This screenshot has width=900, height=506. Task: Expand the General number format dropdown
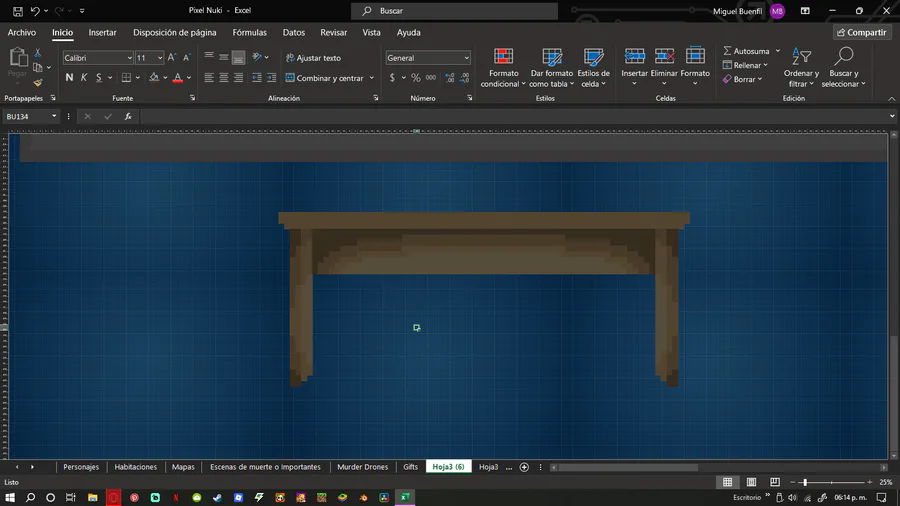(466, 58)
